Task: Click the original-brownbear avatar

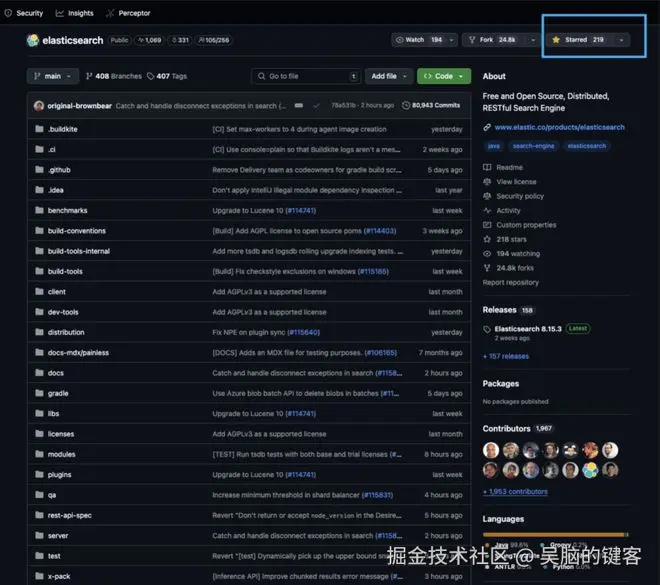Action: click(39, 106)
